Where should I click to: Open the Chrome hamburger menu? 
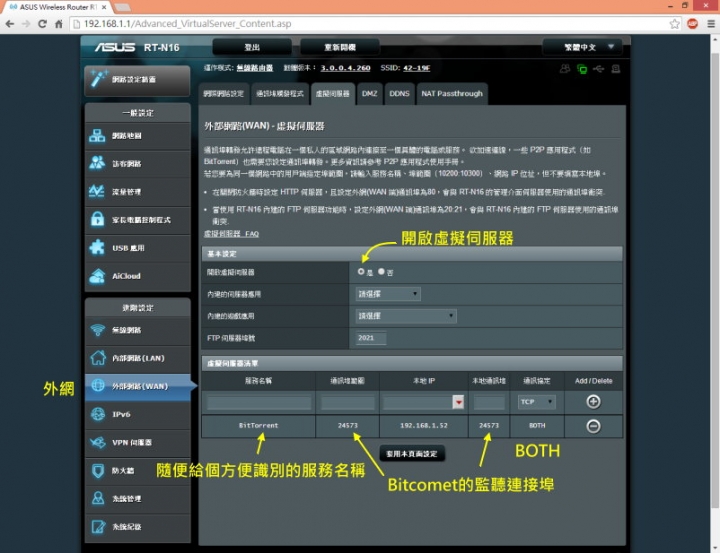click(x=711, y=24)
